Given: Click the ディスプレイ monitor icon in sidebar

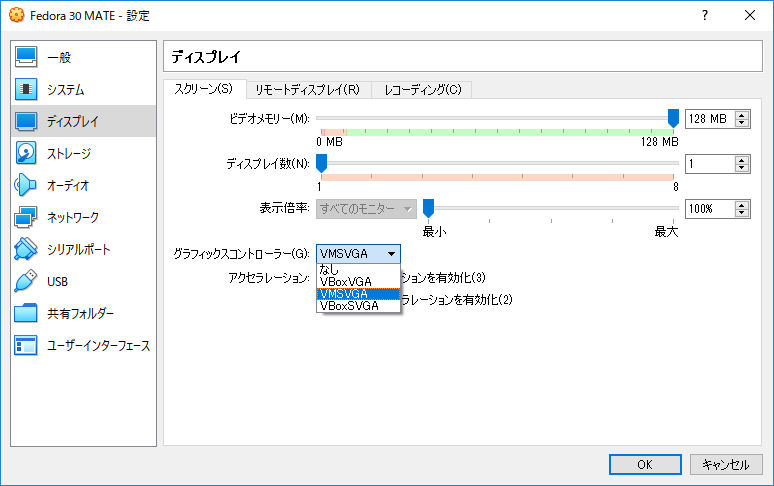Looking at the screenshot, I should 26,121.
